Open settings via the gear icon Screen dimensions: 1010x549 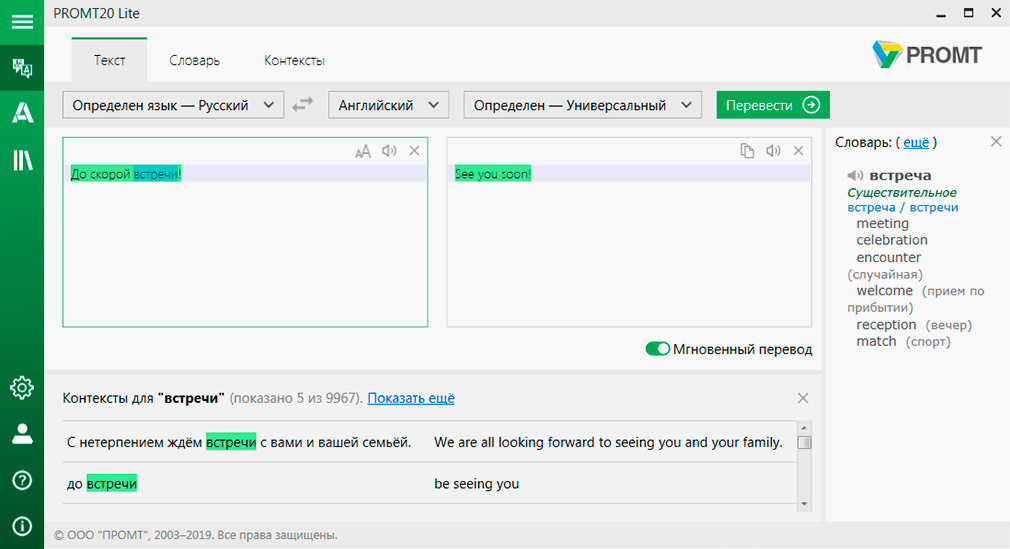[22, 387]
